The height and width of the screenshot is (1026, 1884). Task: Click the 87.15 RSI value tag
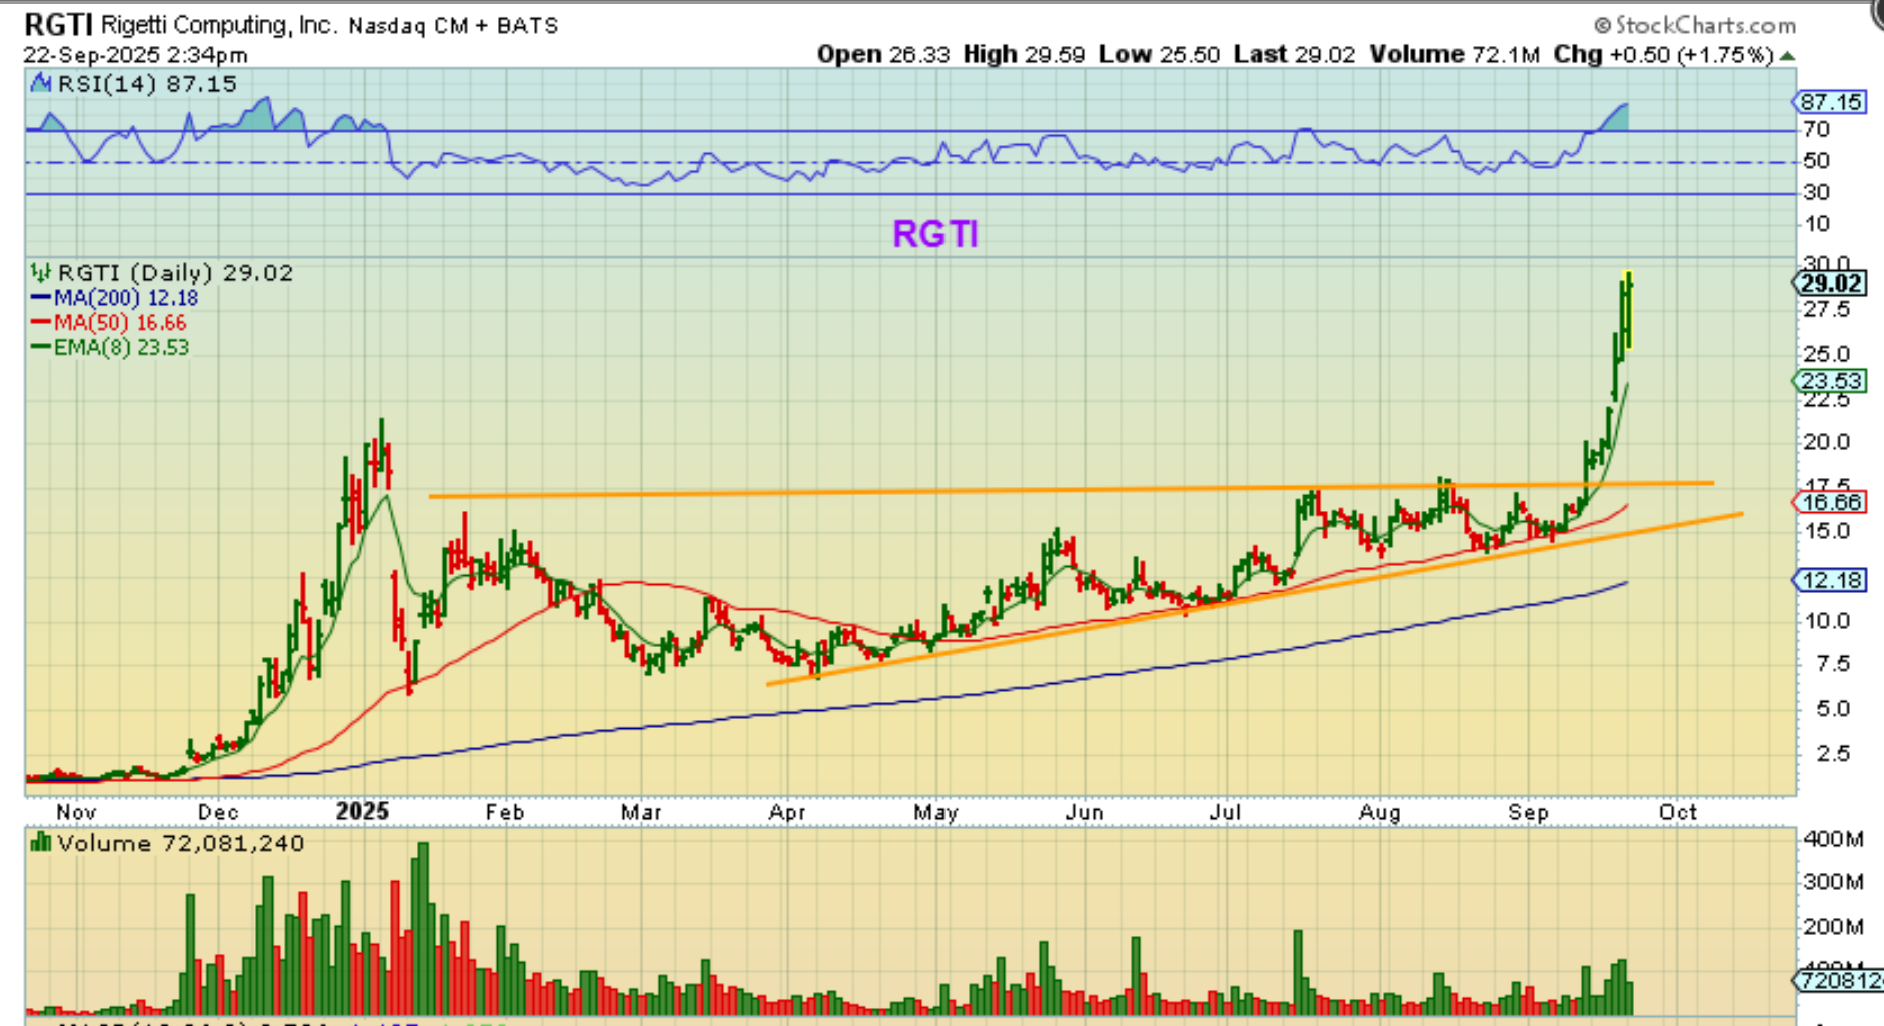tap(1830, 102)
